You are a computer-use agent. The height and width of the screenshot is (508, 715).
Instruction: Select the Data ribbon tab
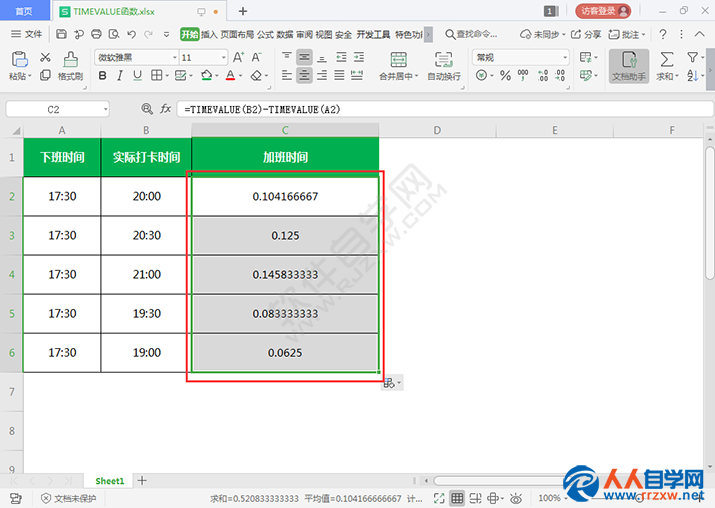(285, 34)
